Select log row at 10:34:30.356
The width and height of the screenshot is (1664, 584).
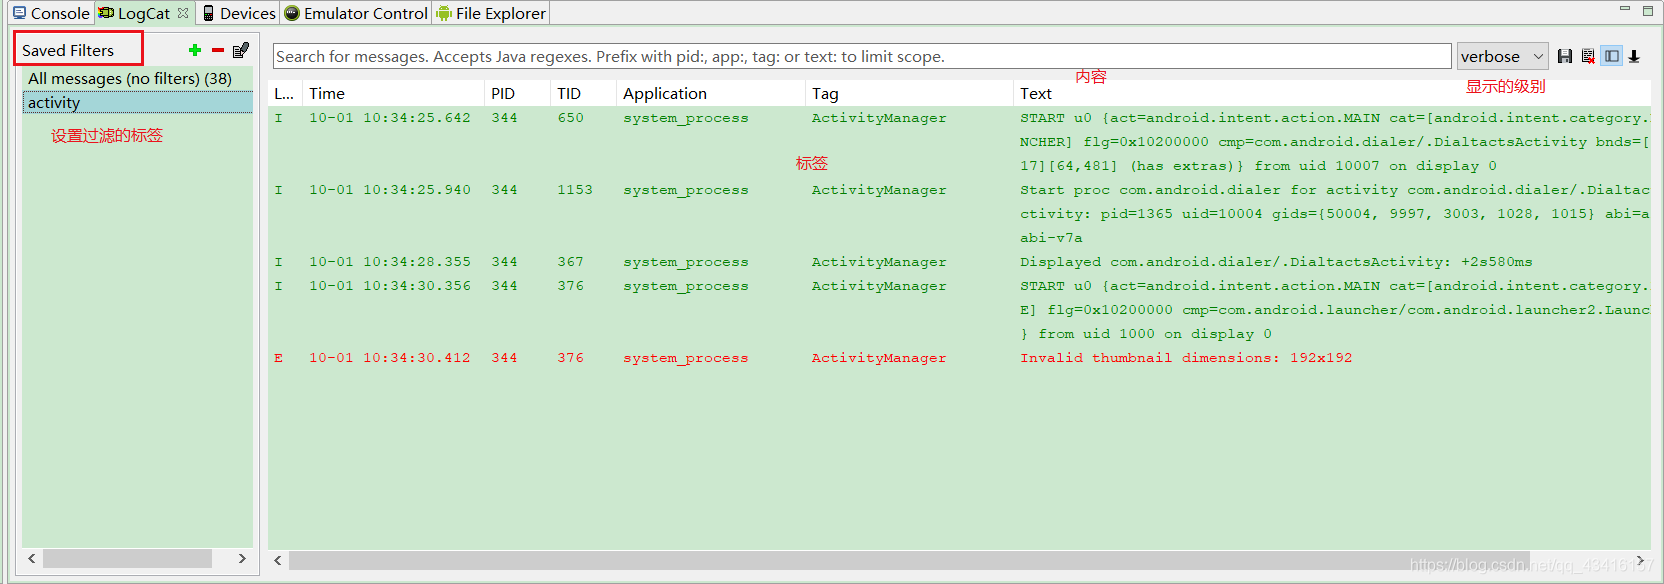click(959, 310)
